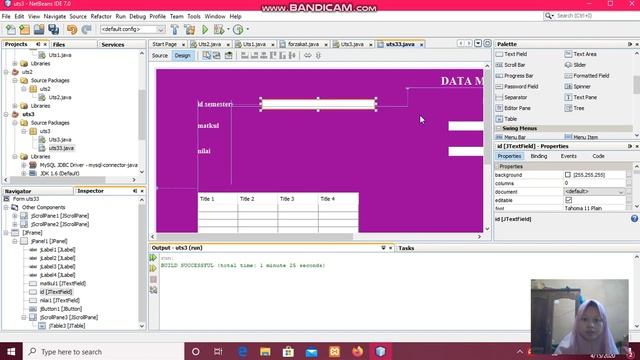Collapse the uts2 project node
Viewport: 640px width, 360px height.
coord(6,72)
